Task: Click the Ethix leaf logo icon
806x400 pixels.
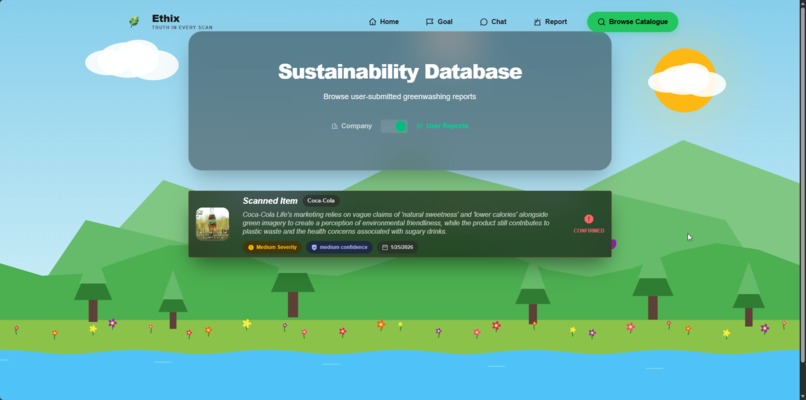Action: 134,22
